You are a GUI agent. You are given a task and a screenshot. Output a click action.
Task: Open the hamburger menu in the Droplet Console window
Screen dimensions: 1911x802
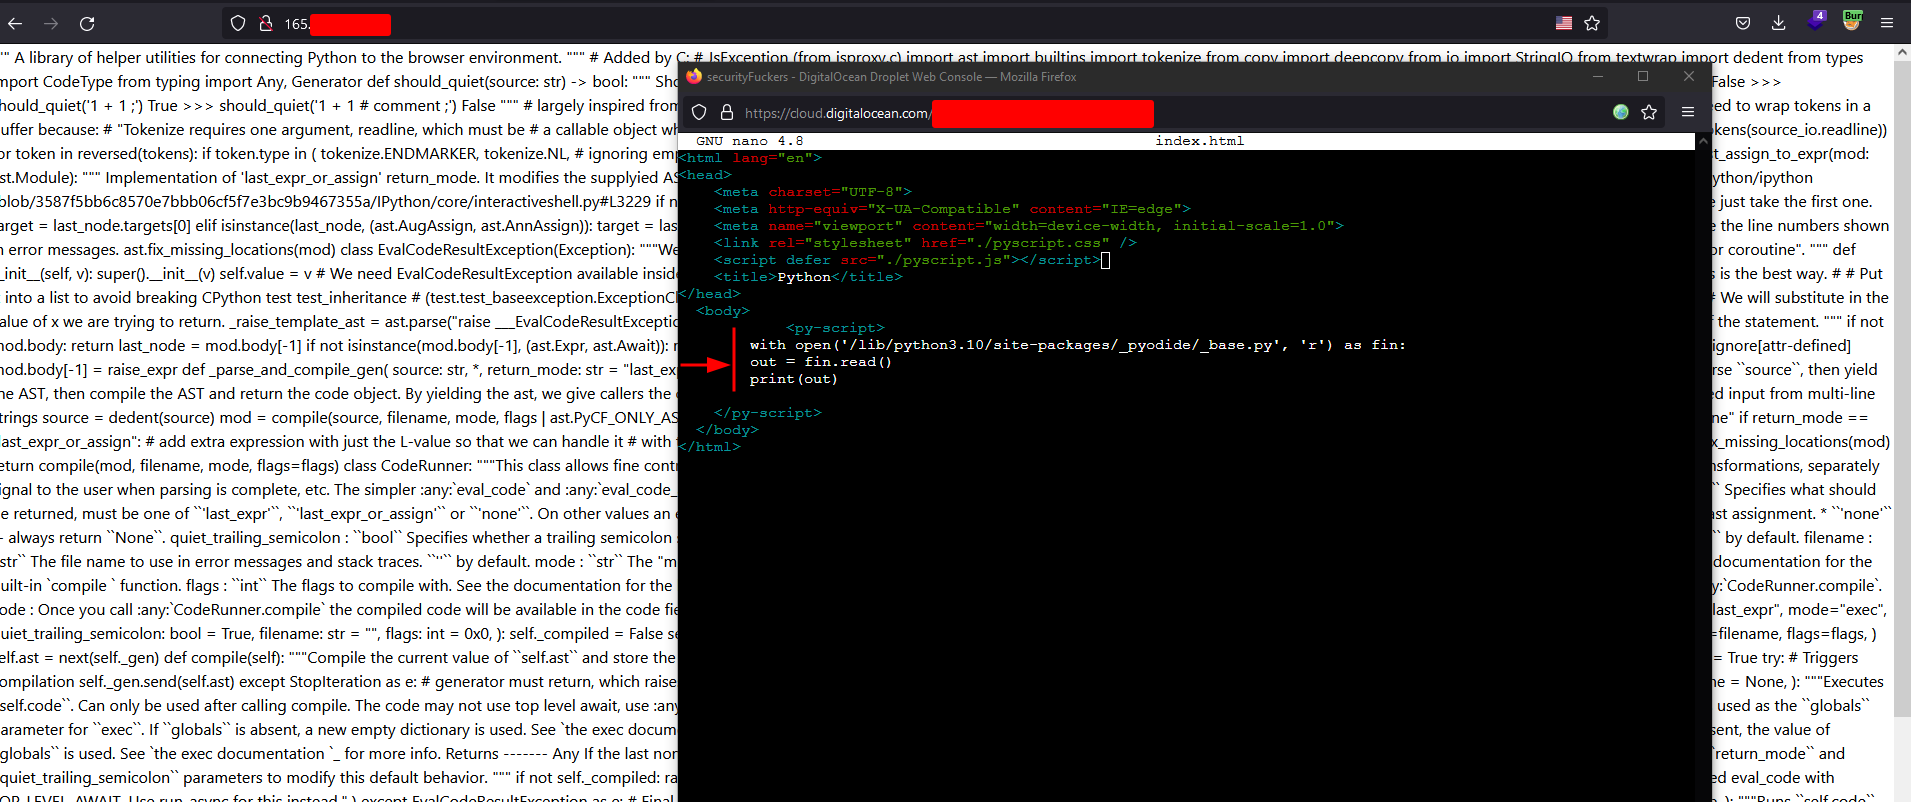tap(1688, 112)
